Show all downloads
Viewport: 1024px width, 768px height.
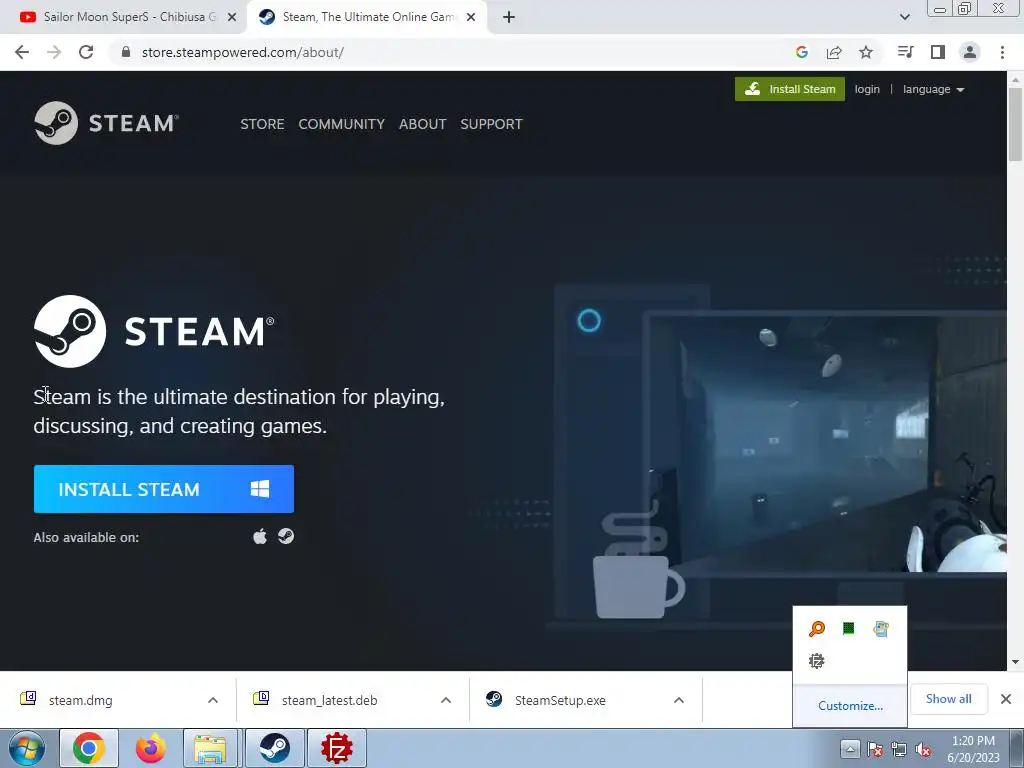(948, 699)
